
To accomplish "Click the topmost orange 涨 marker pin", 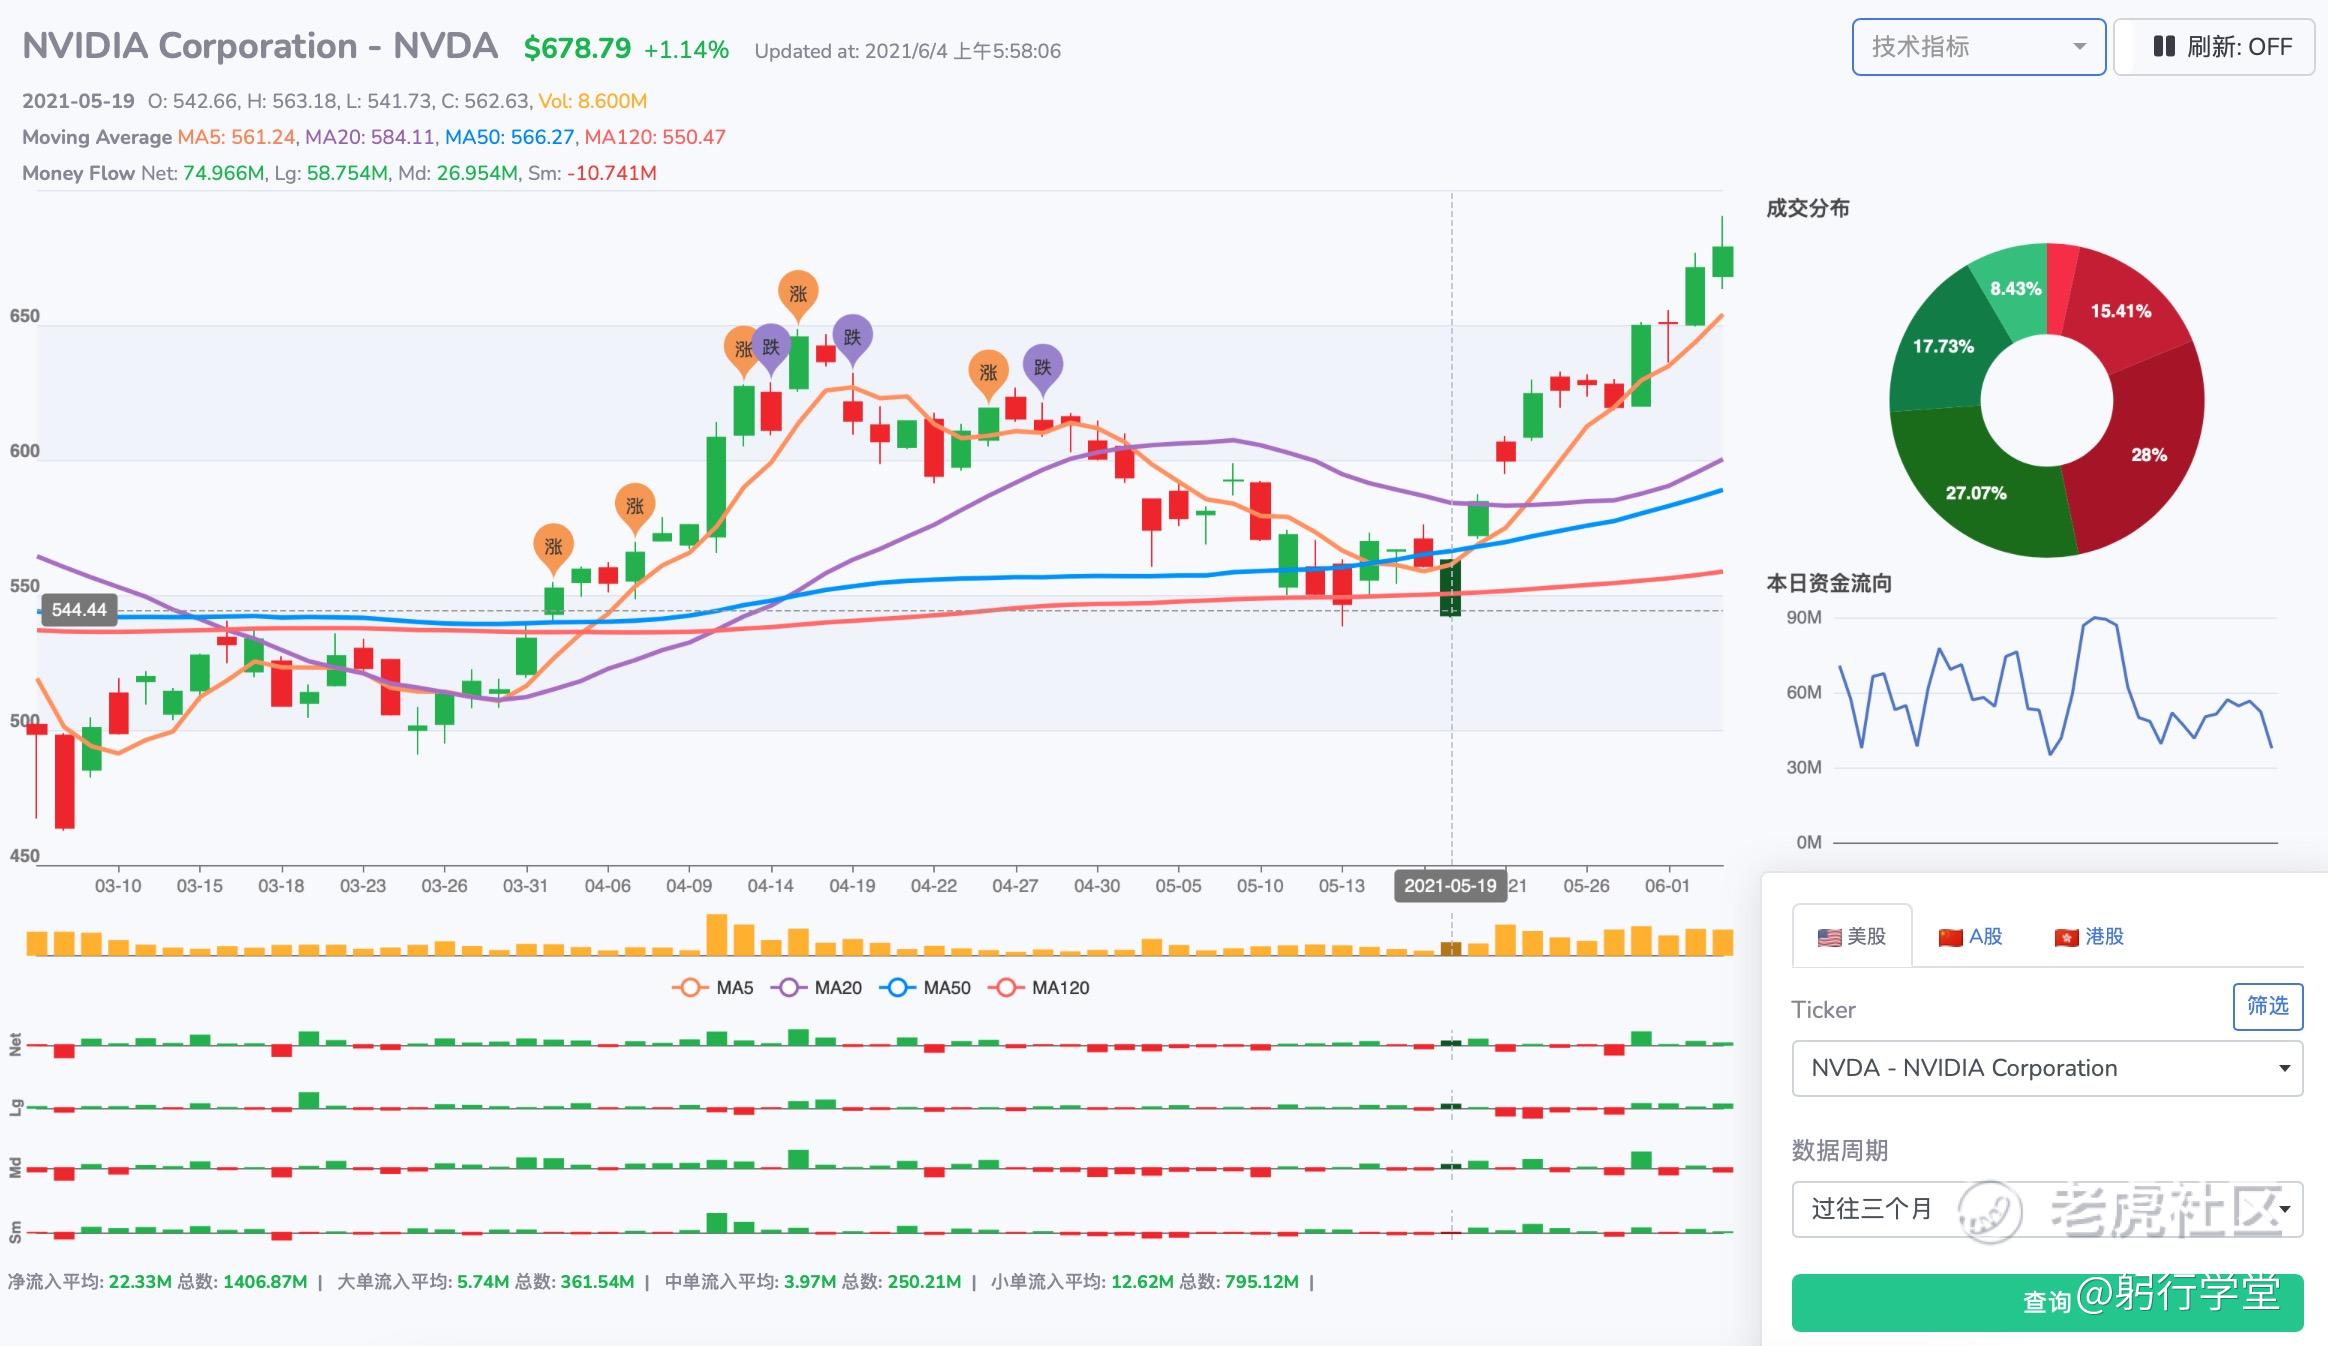I will (798, 293).
